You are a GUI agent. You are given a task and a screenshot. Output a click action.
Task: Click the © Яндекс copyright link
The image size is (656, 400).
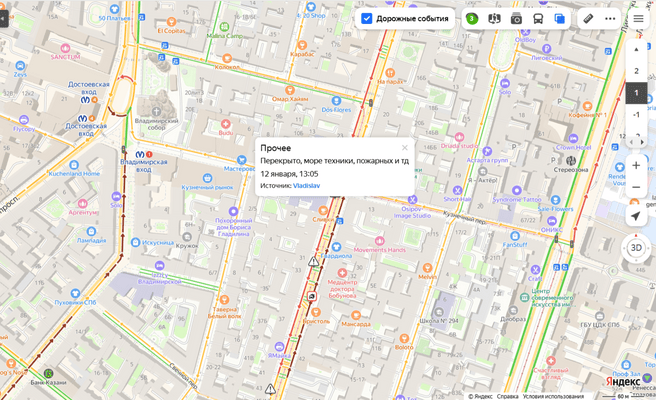point(480,396)
